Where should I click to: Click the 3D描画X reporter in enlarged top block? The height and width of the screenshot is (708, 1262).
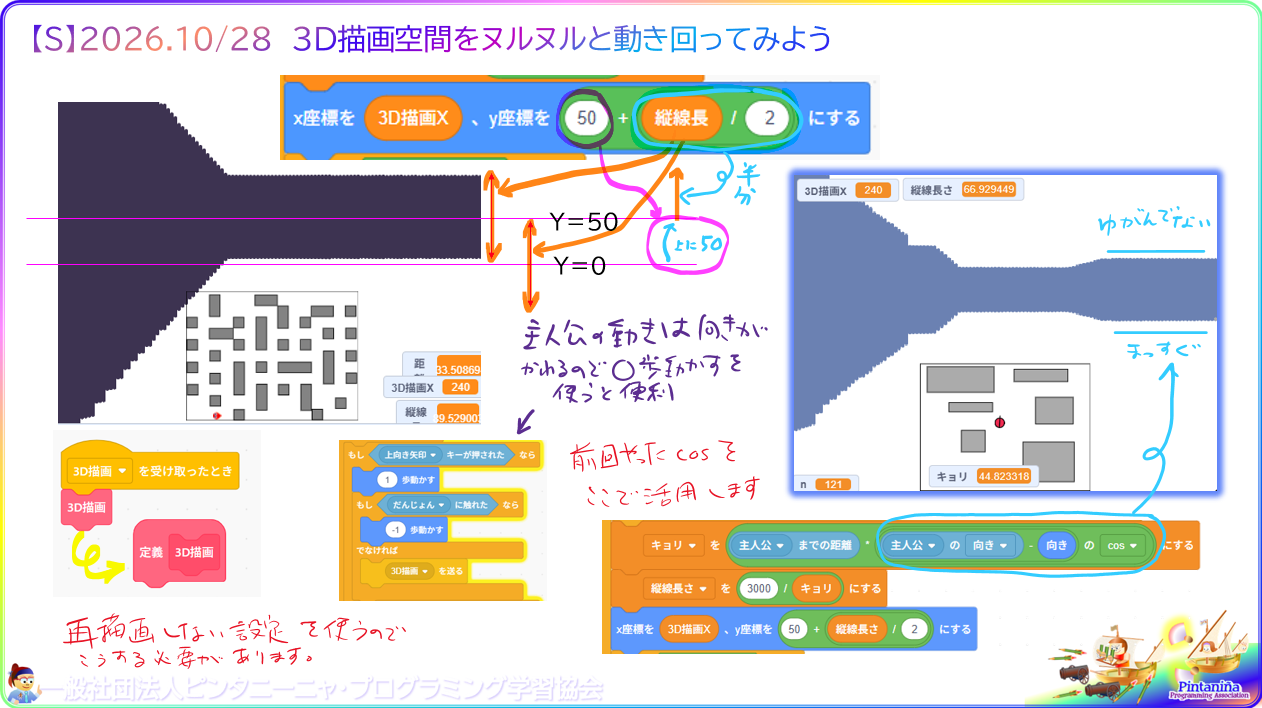(x=413, y=118)
